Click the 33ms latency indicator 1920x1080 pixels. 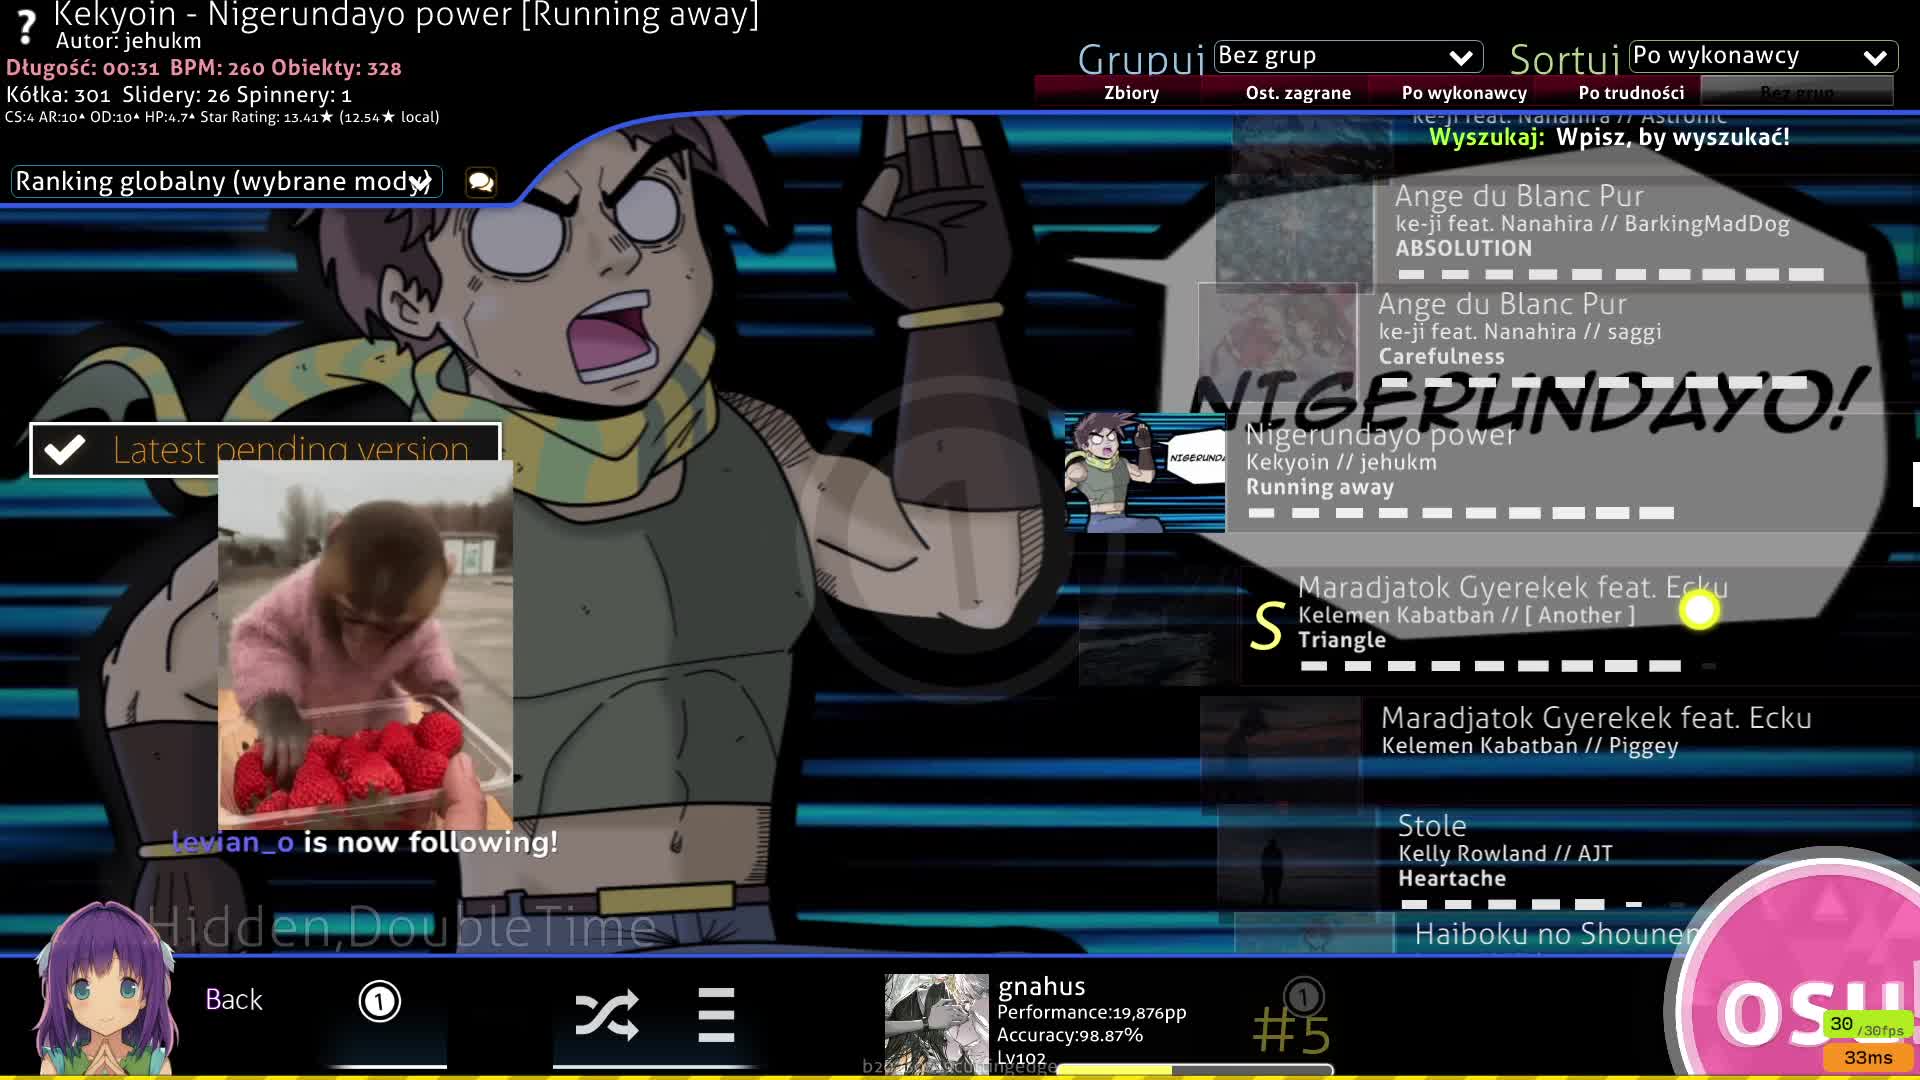tap(1867, 1058)
